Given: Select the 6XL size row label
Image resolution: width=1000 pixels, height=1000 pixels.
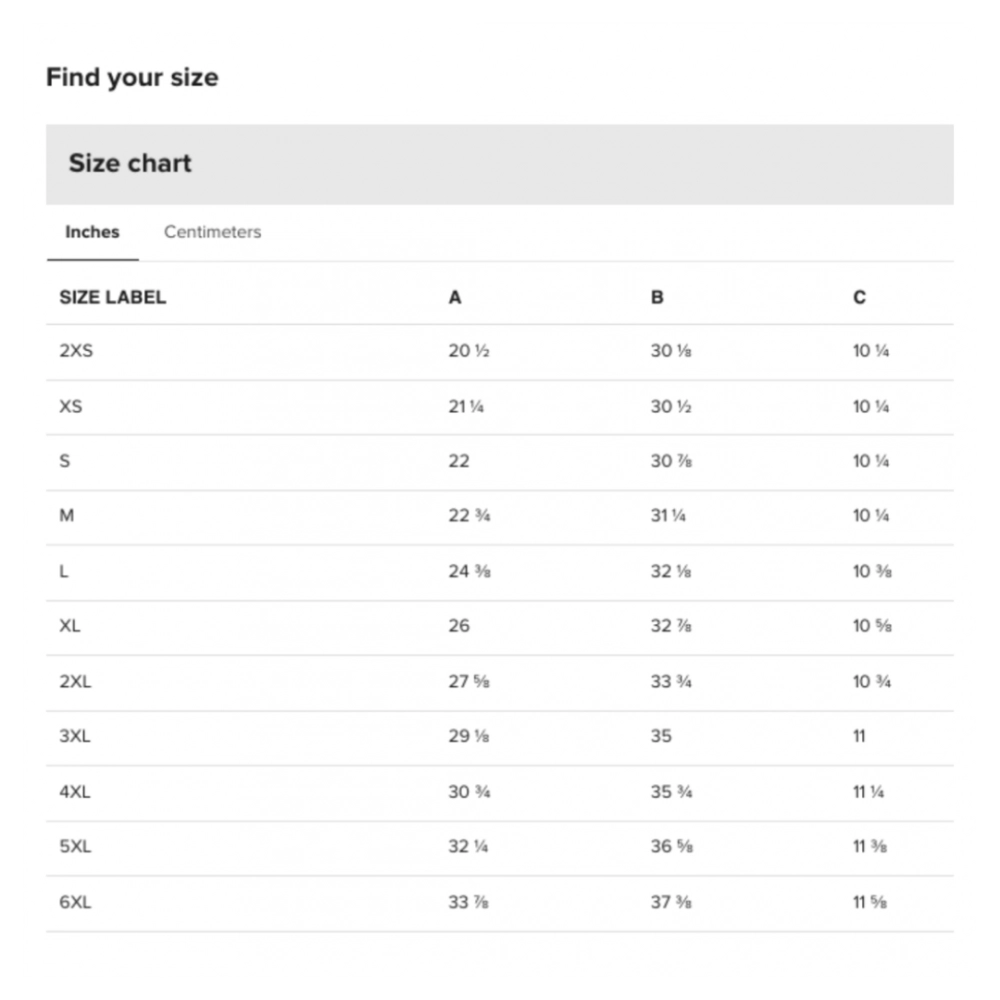Looking at the screenshot, I should click(75, 901).
